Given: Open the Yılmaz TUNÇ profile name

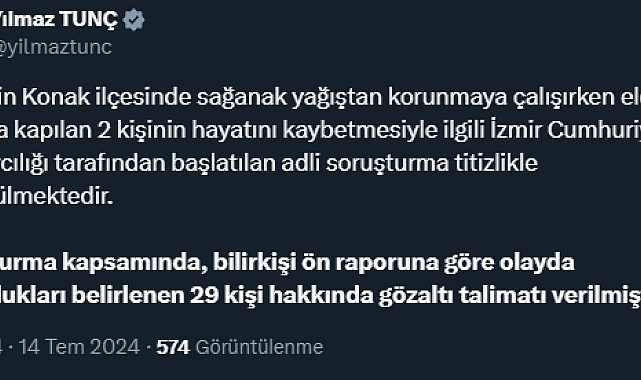Looking at the screenshot, I should click(58, 19).
